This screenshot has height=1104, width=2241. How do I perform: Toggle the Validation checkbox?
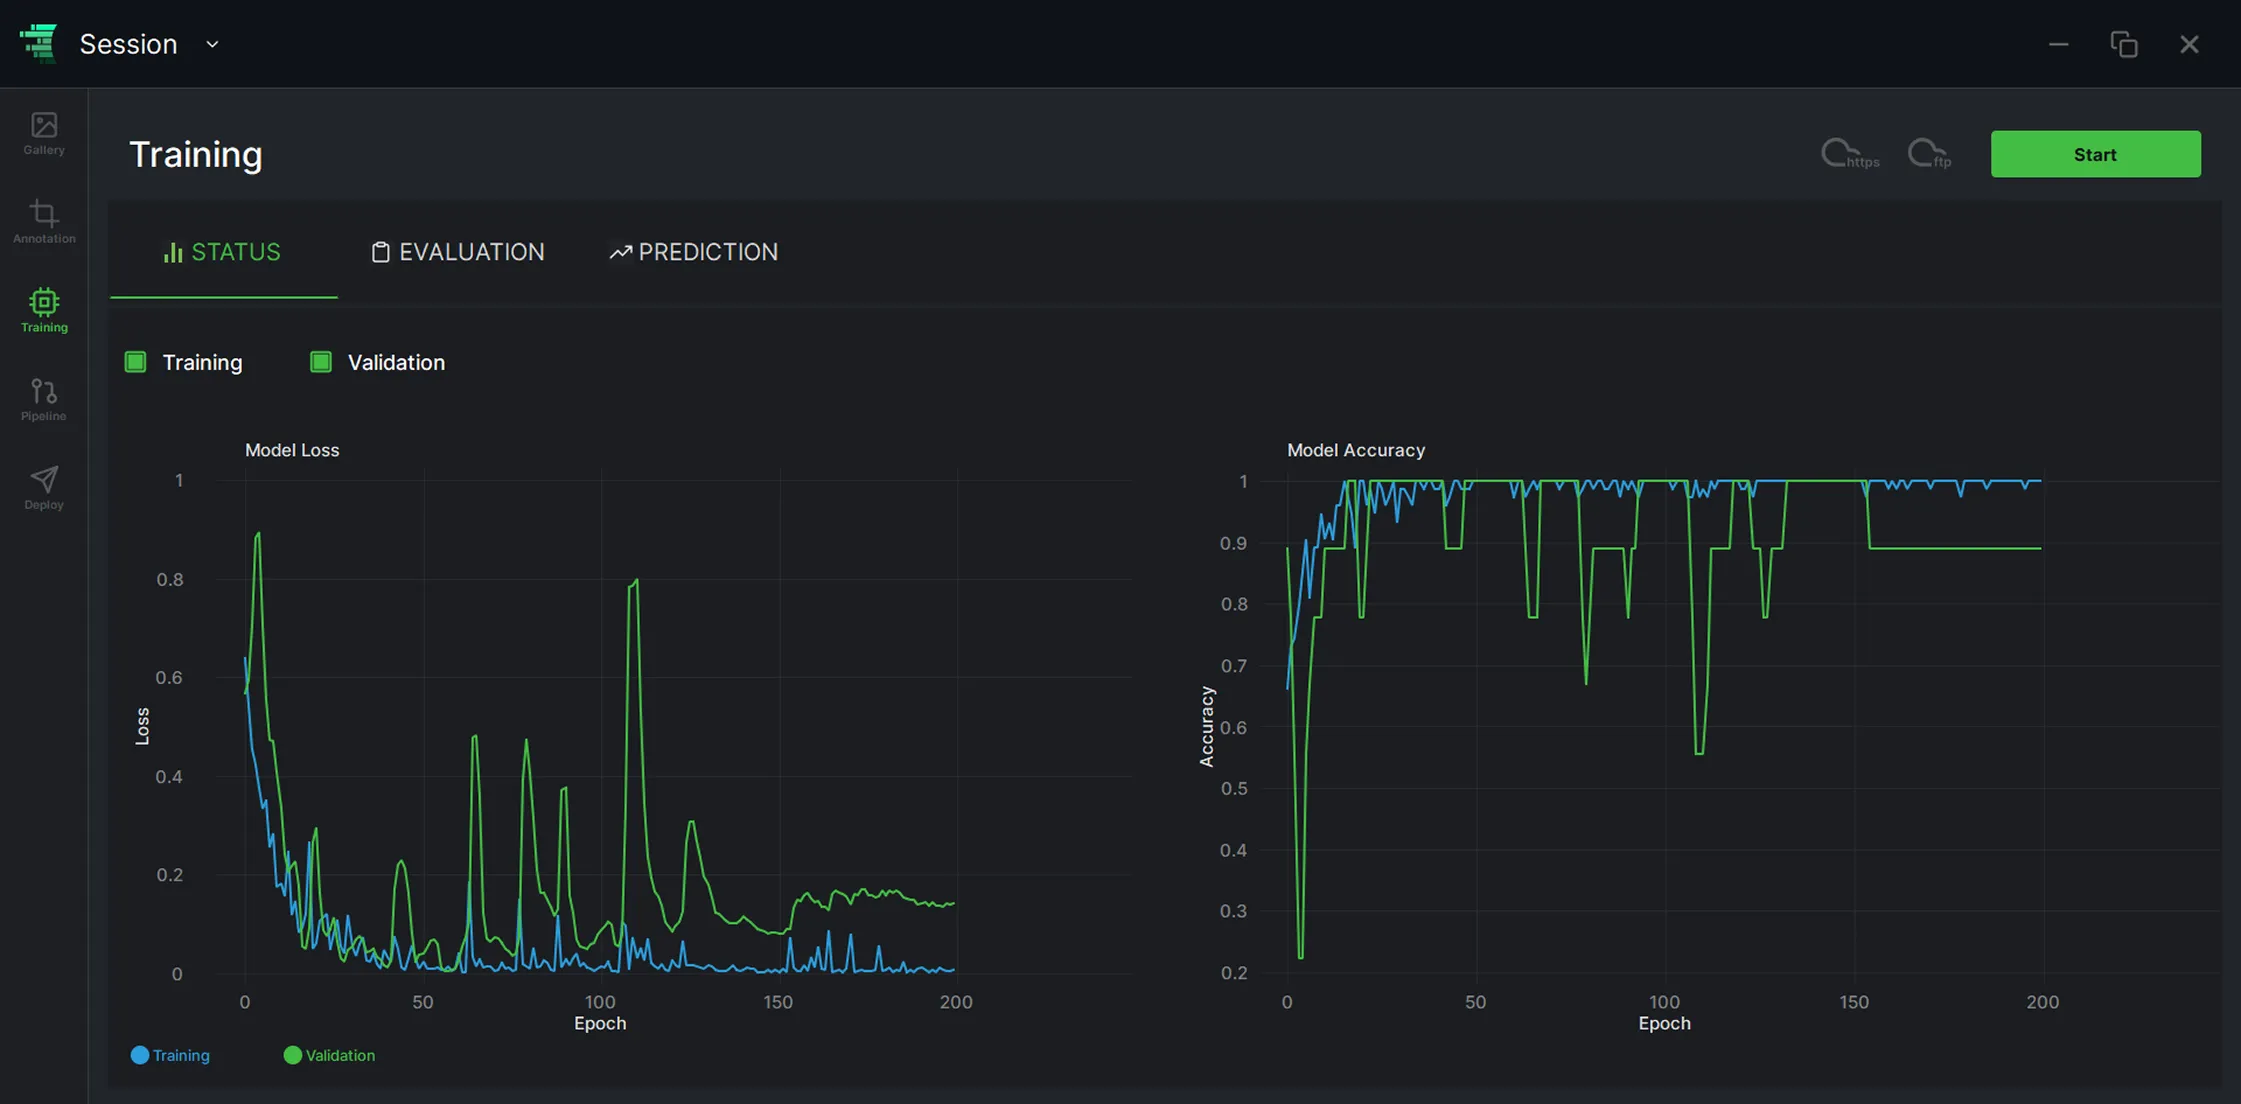[x=321, y=362]
